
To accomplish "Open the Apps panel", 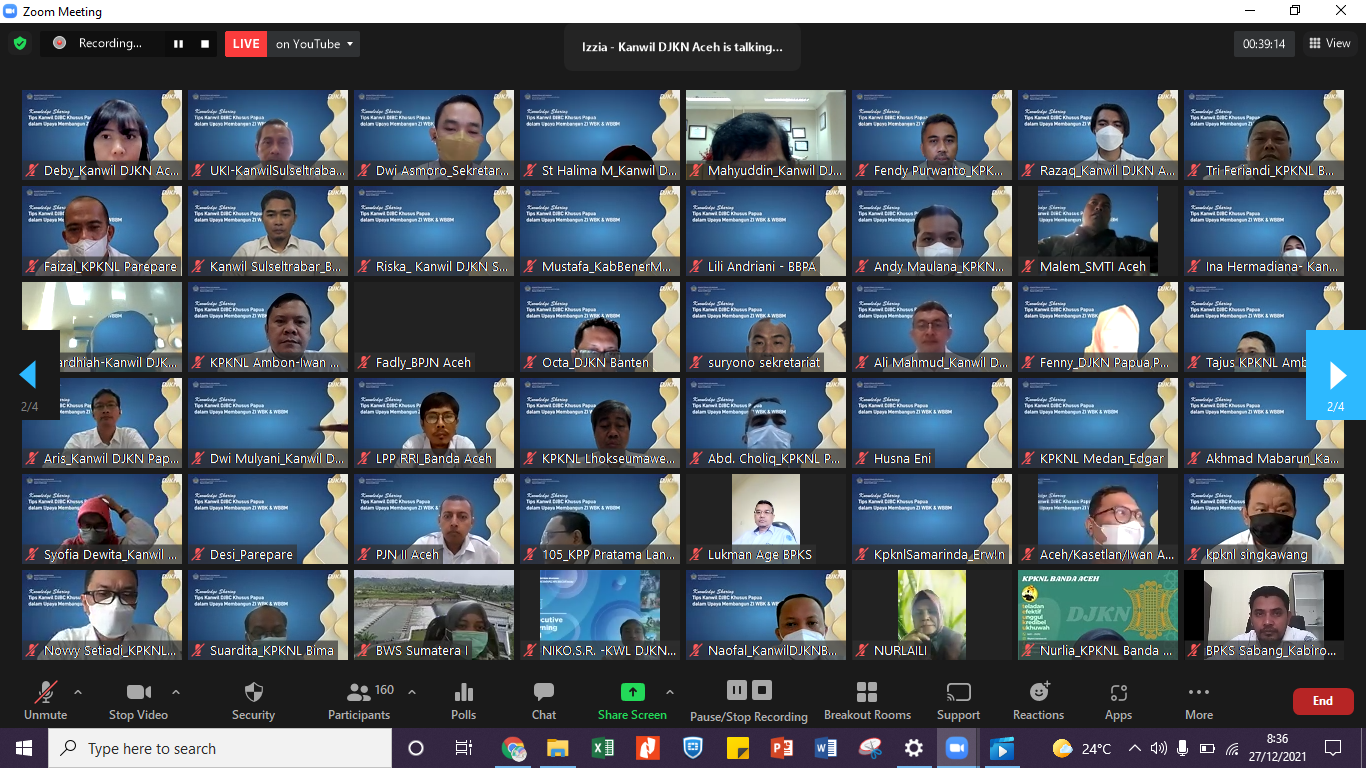I will tap(1118, 692).
